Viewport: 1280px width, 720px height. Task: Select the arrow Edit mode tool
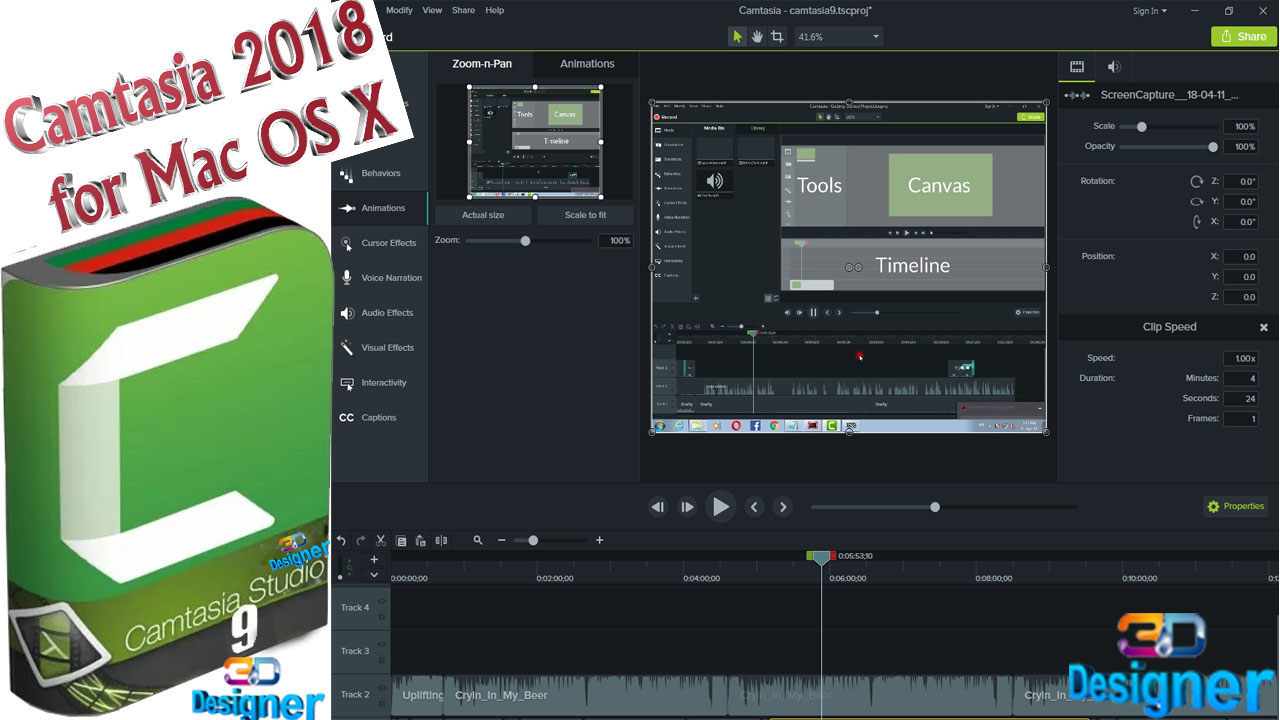(737, 36)
